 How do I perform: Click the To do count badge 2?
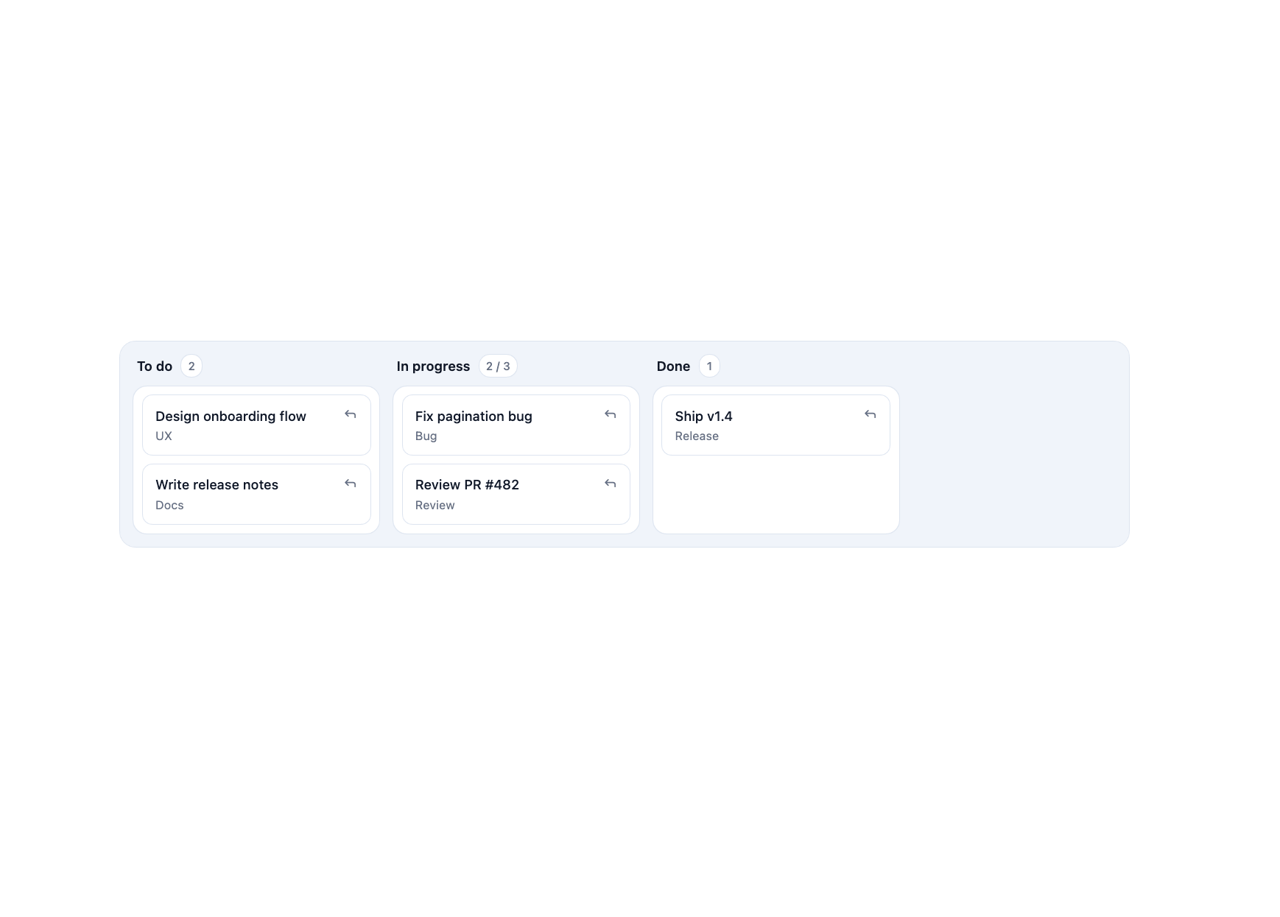click(191, 366)
